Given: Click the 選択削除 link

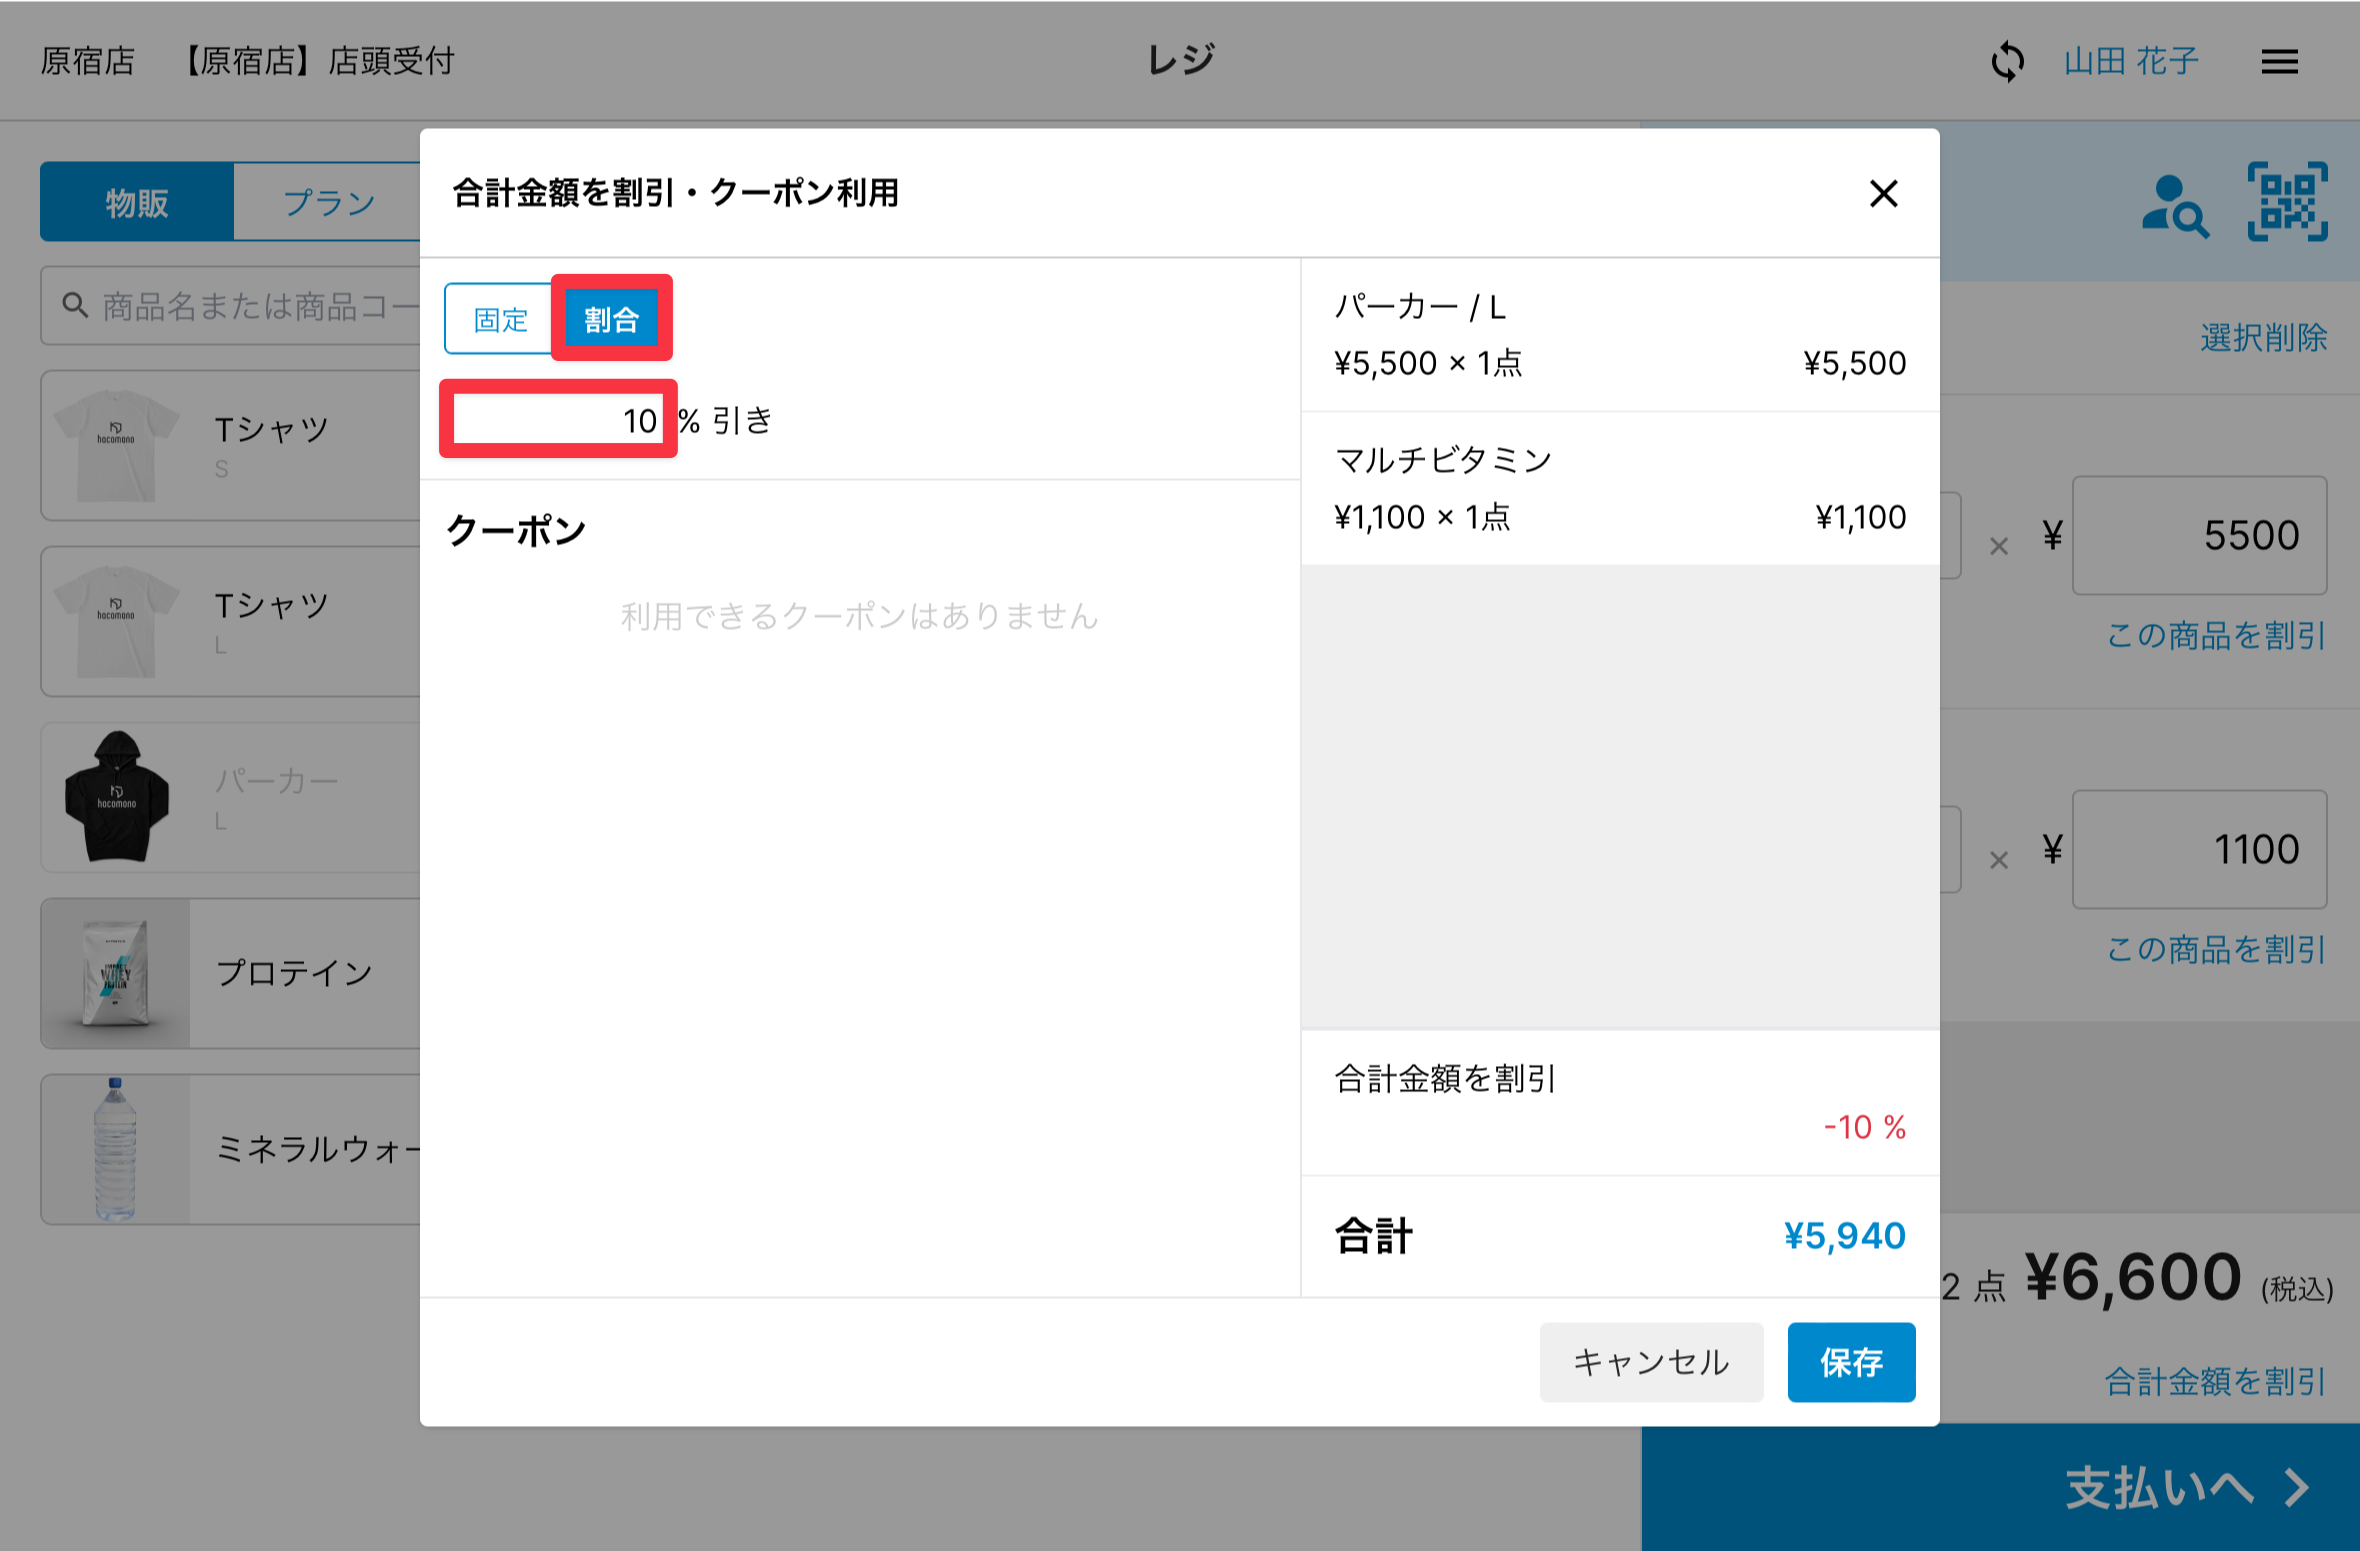Looking at the screenshot, I should tap(2262, 337).
